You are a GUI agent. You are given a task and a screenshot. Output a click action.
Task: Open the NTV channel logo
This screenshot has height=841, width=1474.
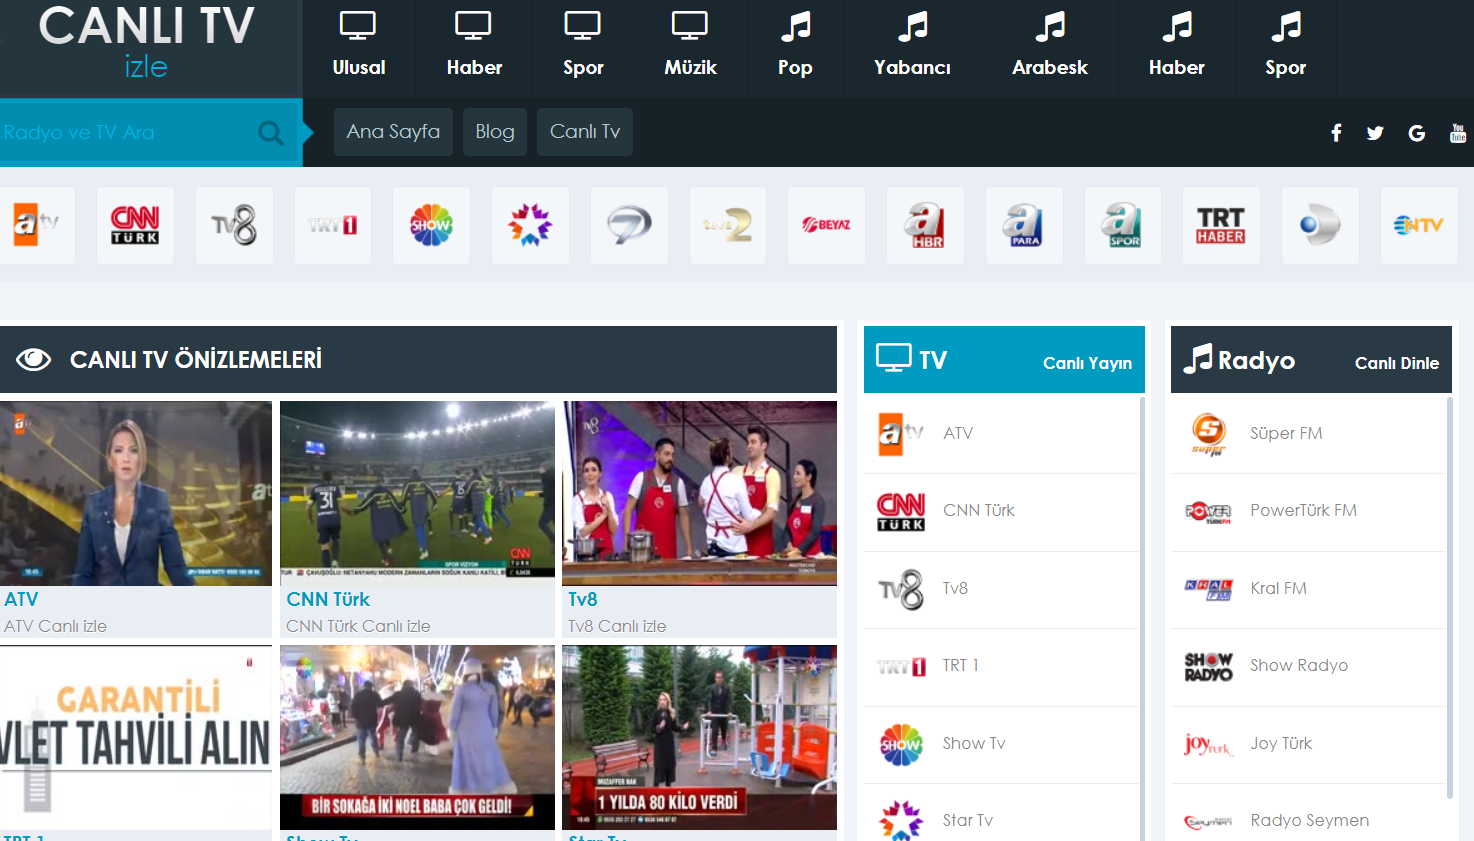pos(1419,224)
